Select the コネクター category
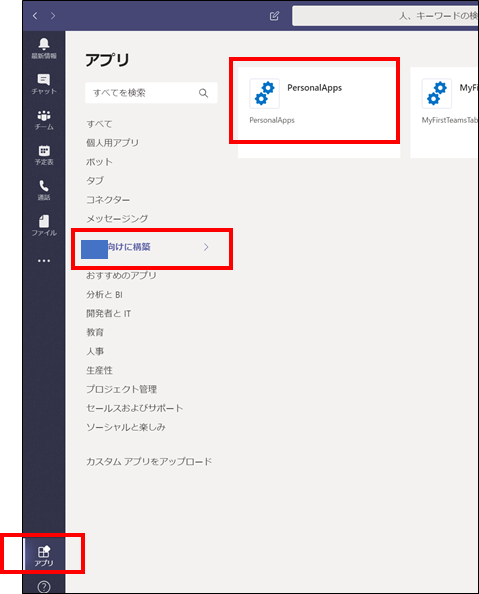This screenshot has width=479, height=594. point(108,200)
